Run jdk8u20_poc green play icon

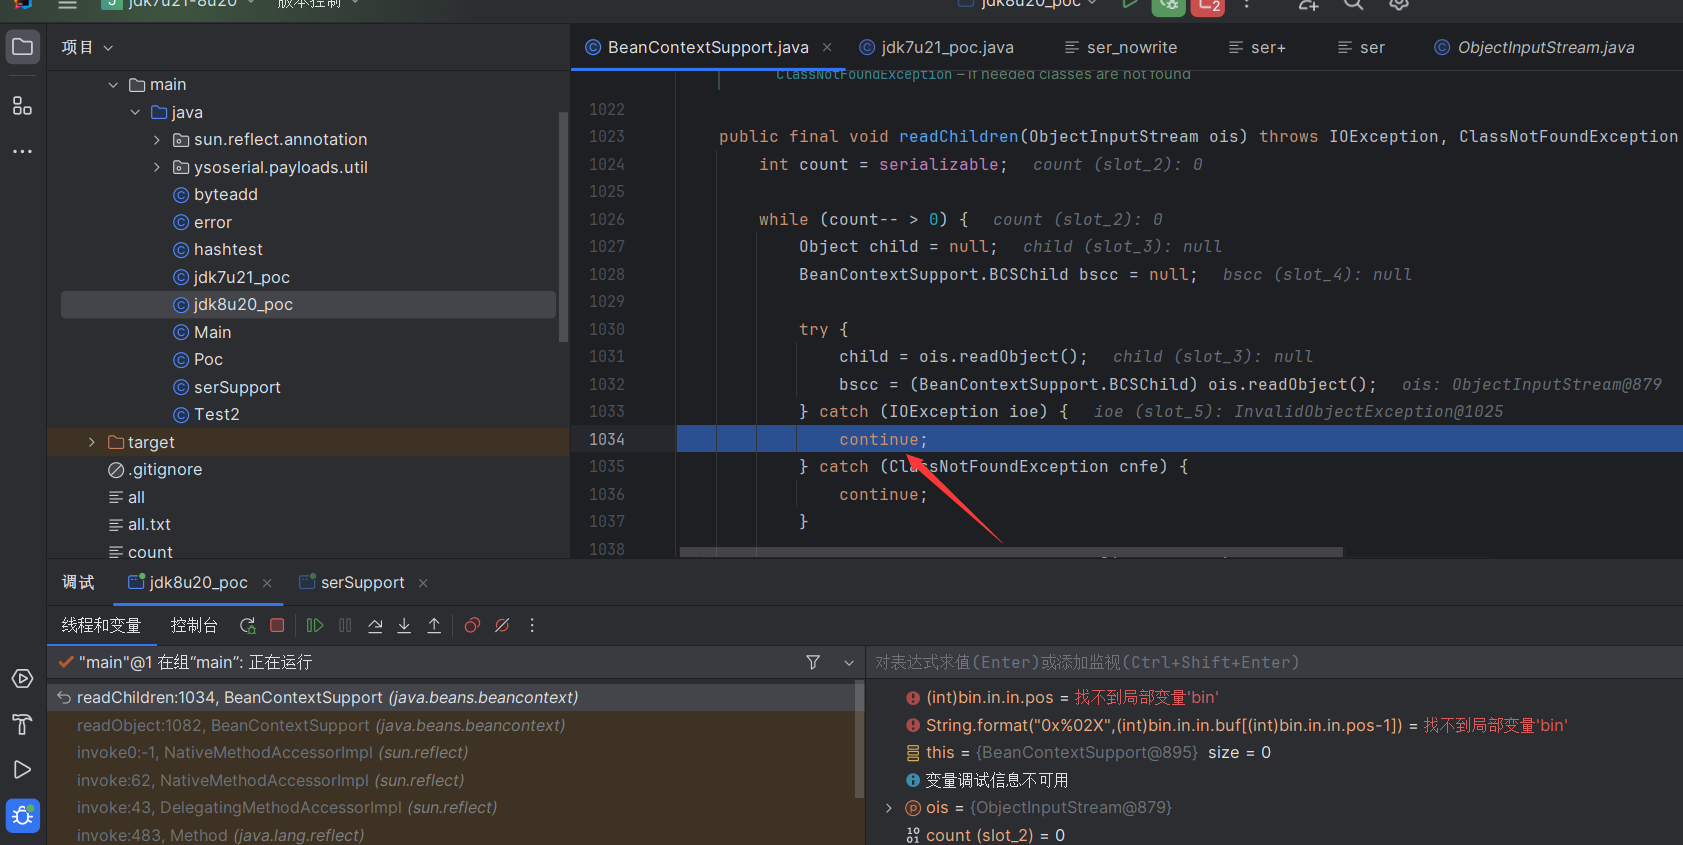pos(1129,4)
